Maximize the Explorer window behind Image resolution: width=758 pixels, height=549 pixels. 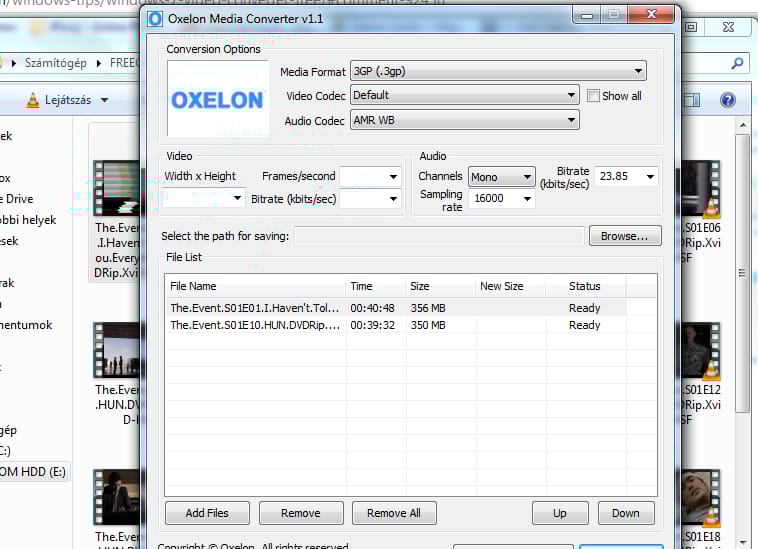click(692, 27)
